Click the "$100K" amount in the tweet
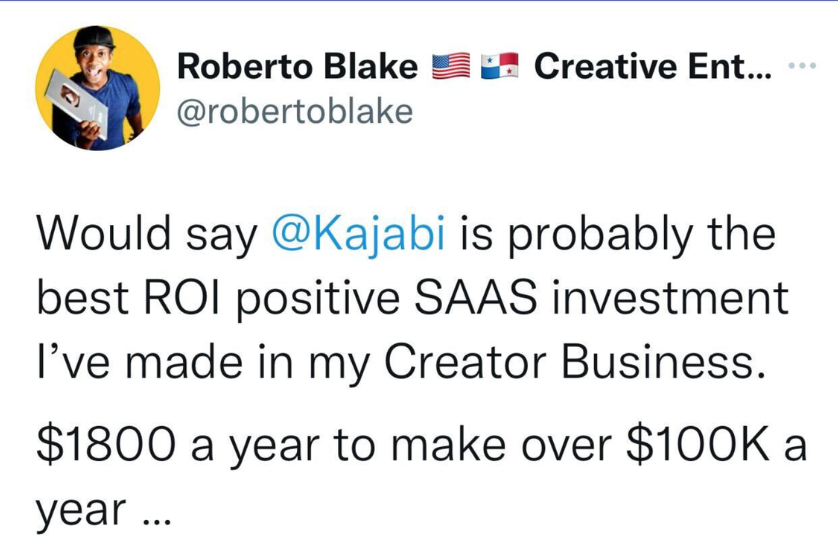 [693, 444]
